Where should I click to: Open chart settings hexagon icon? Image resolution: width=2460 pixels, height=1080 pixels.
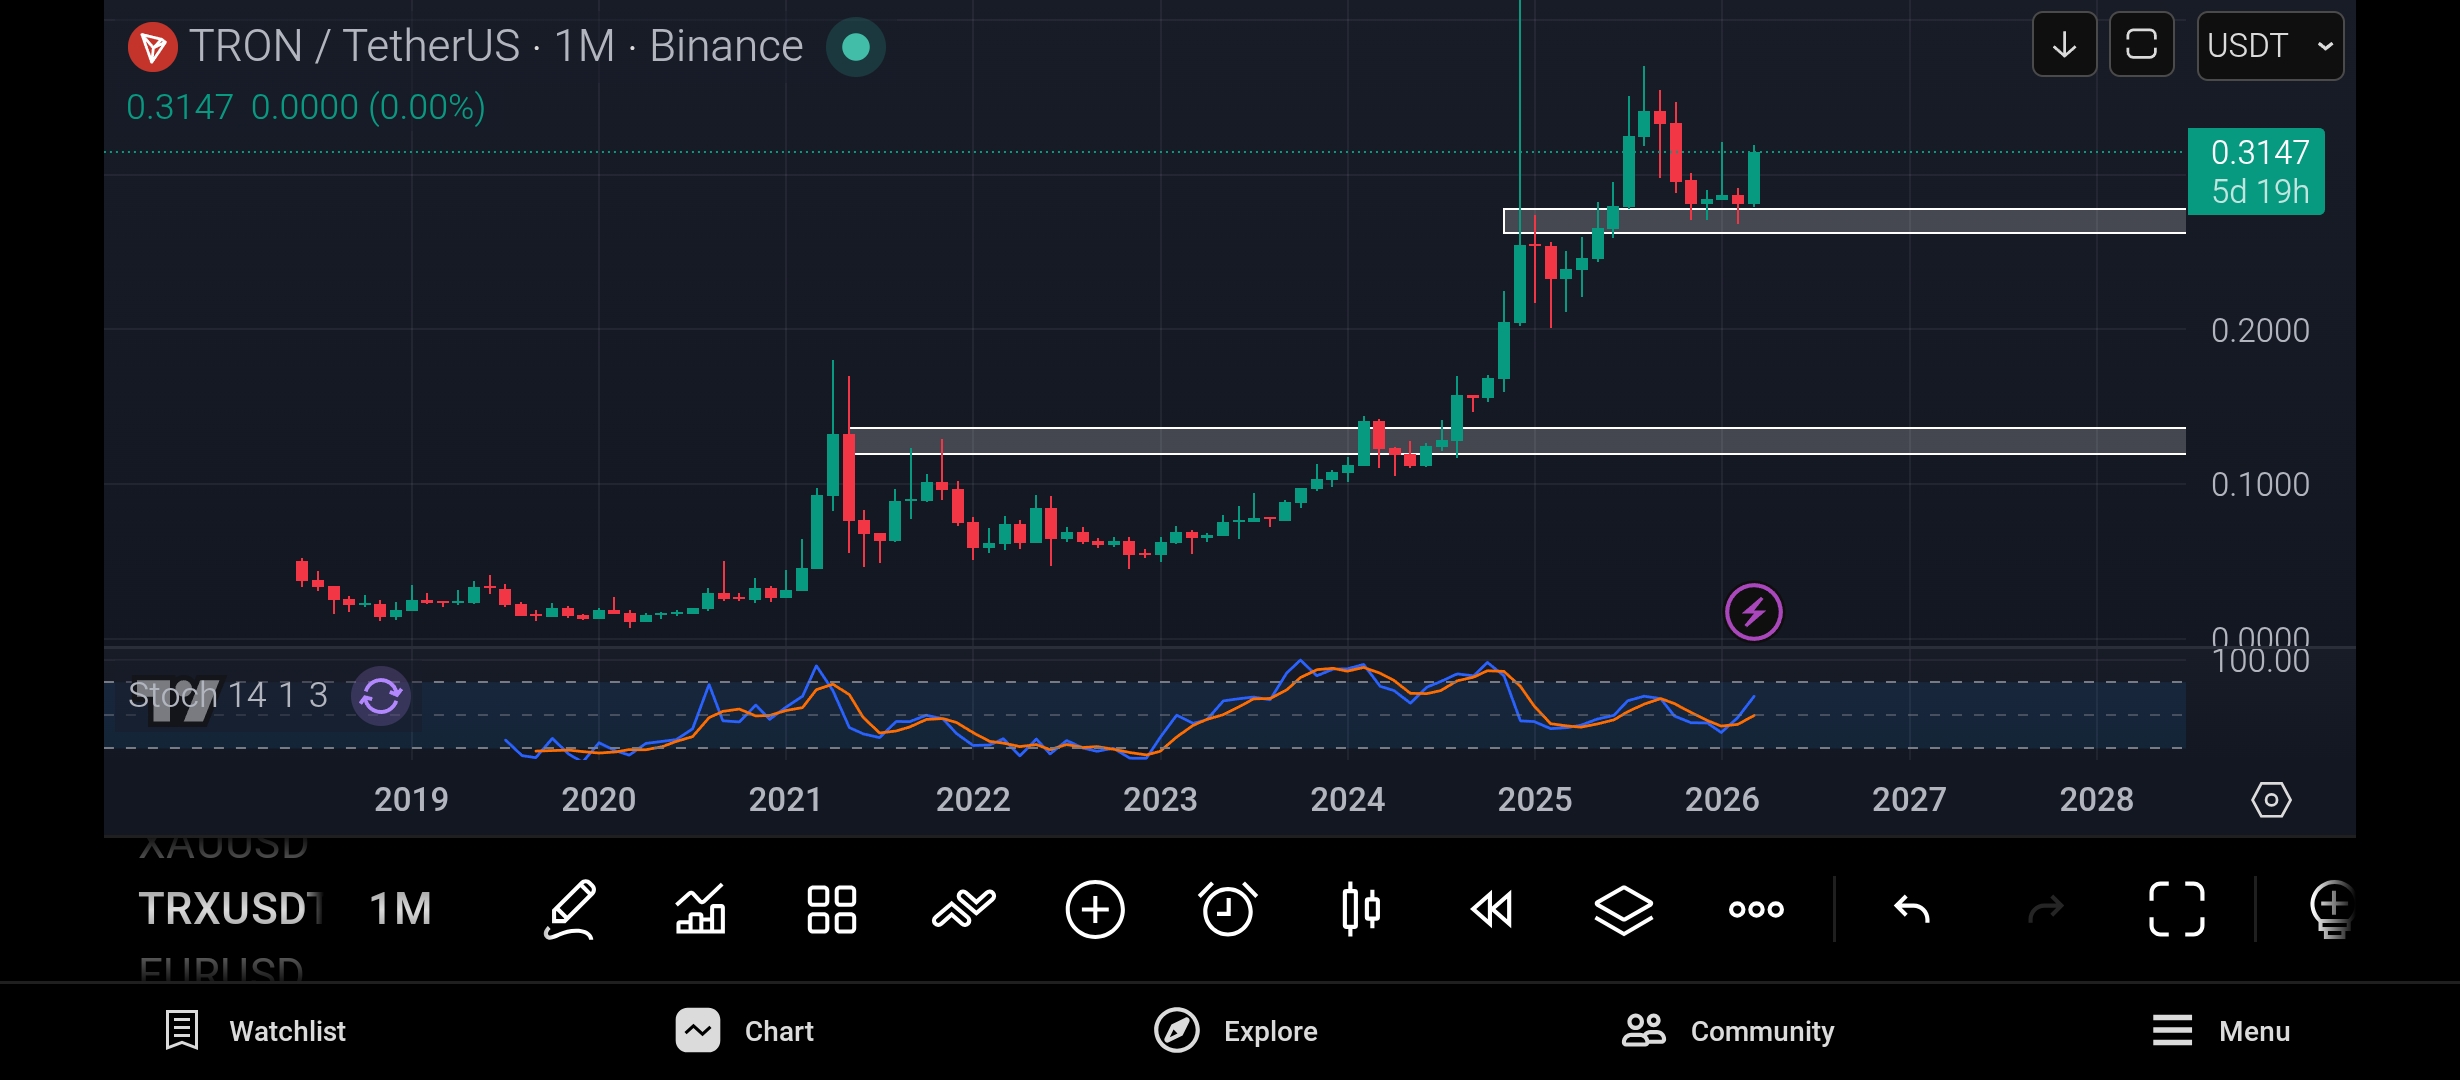[2270, 800]
